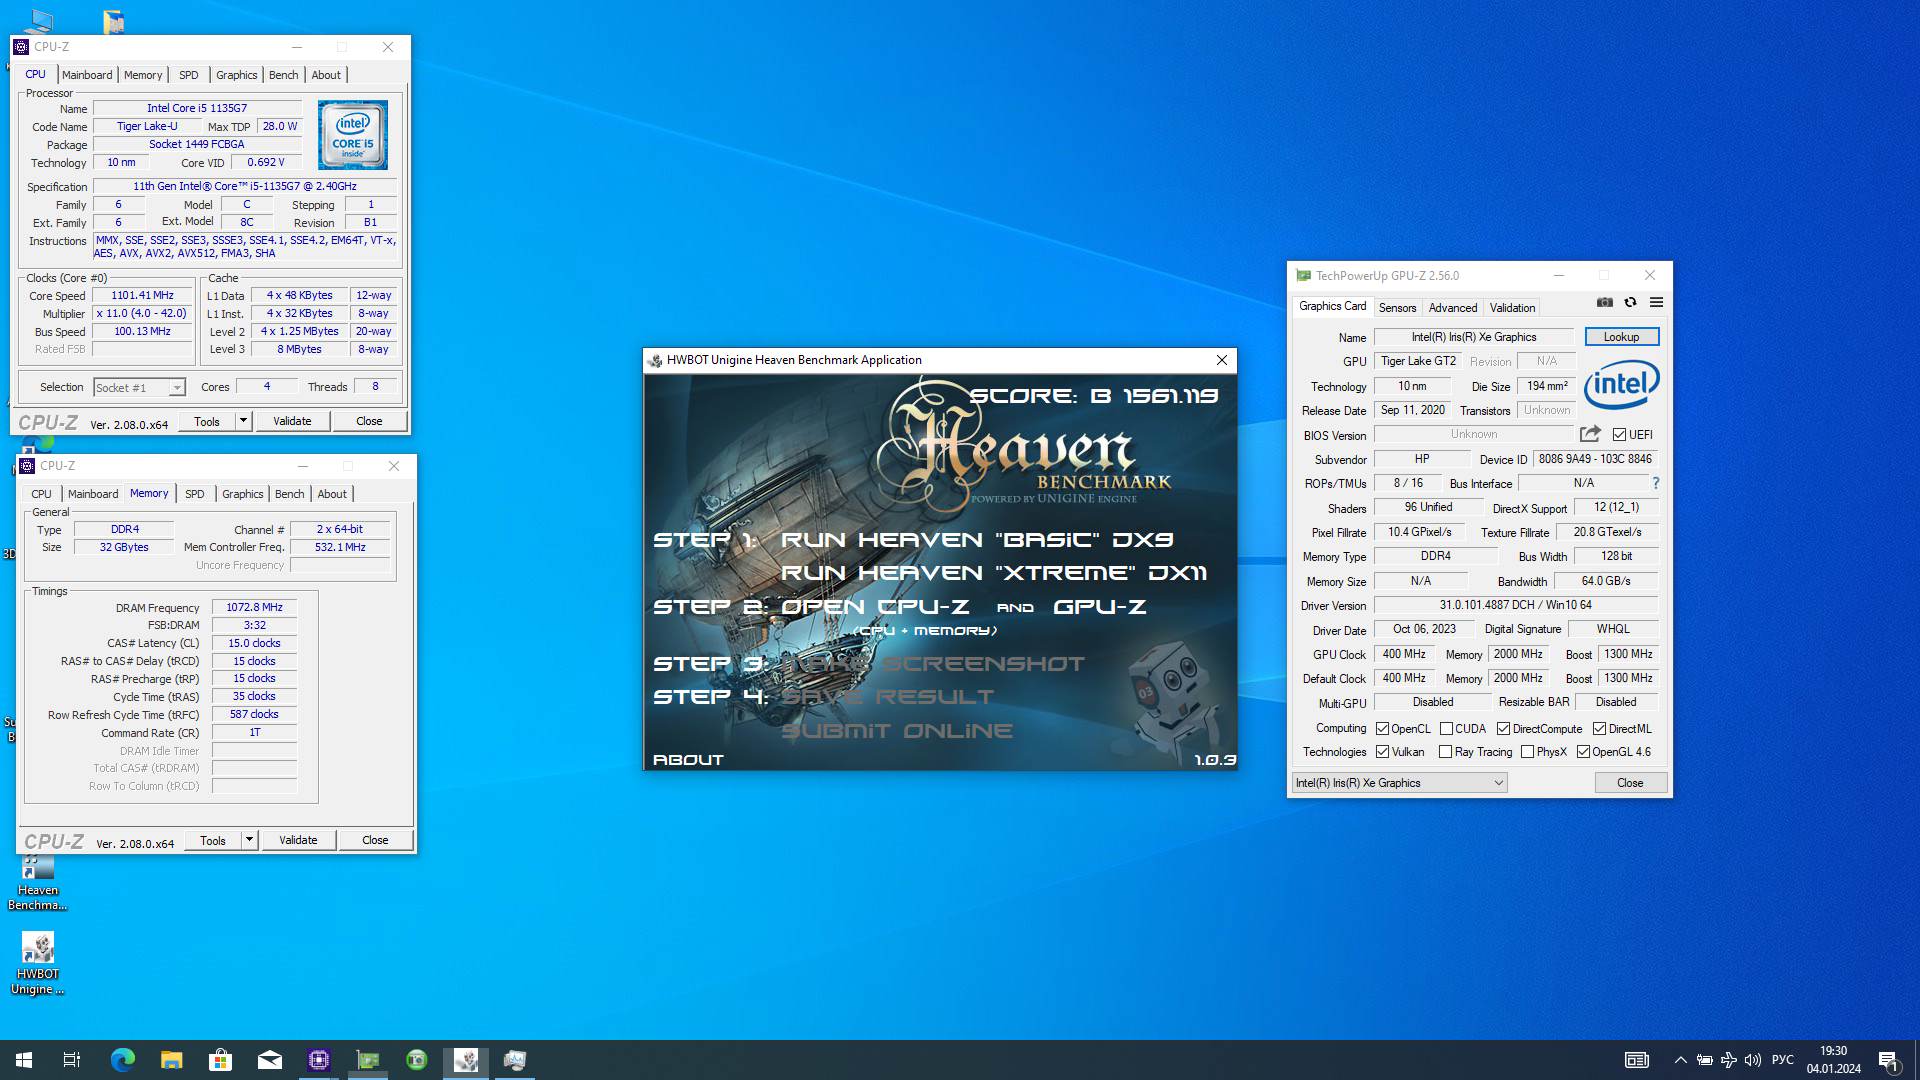Switch to the Advanced tab in GPU-Z
Screen dimensions: 1920x1080
[1452, 308]
